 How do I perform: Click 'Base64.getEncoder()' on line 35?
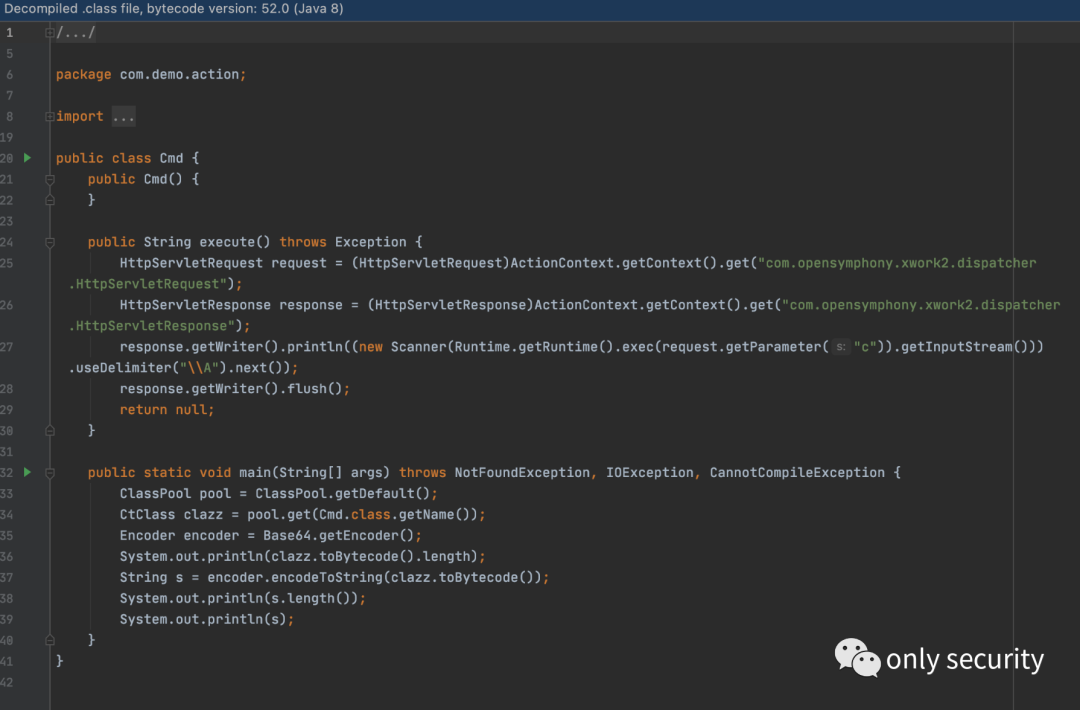coord(338,536)
